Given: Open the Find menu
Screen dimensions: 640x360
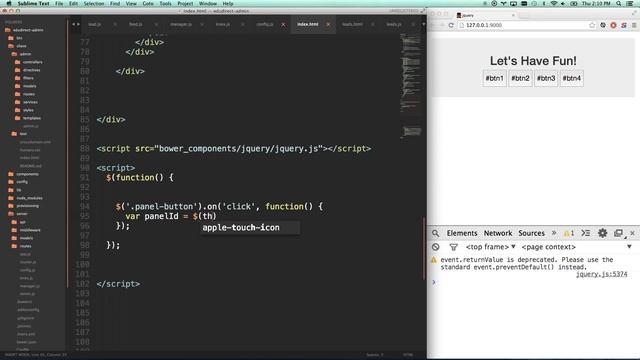Looking at the screenshot, I should [x=115, y=3].
